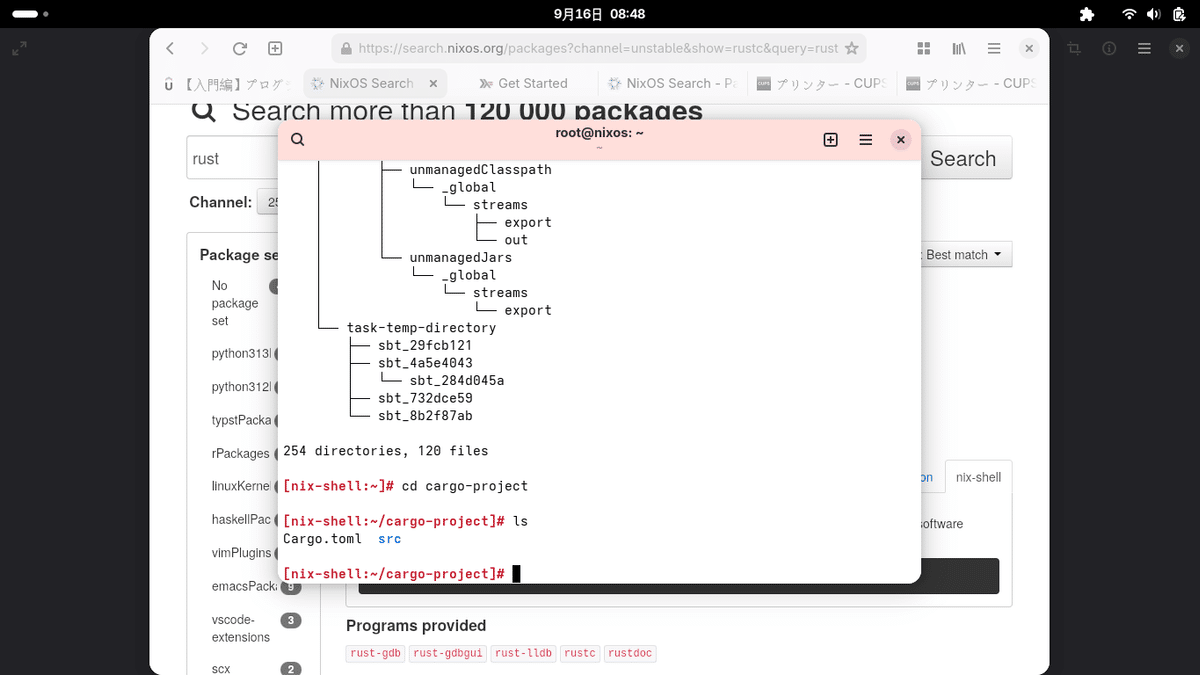Bookmark this page via the star icon
Viewport: 1200px width, 675px height.
click(851, 47)
